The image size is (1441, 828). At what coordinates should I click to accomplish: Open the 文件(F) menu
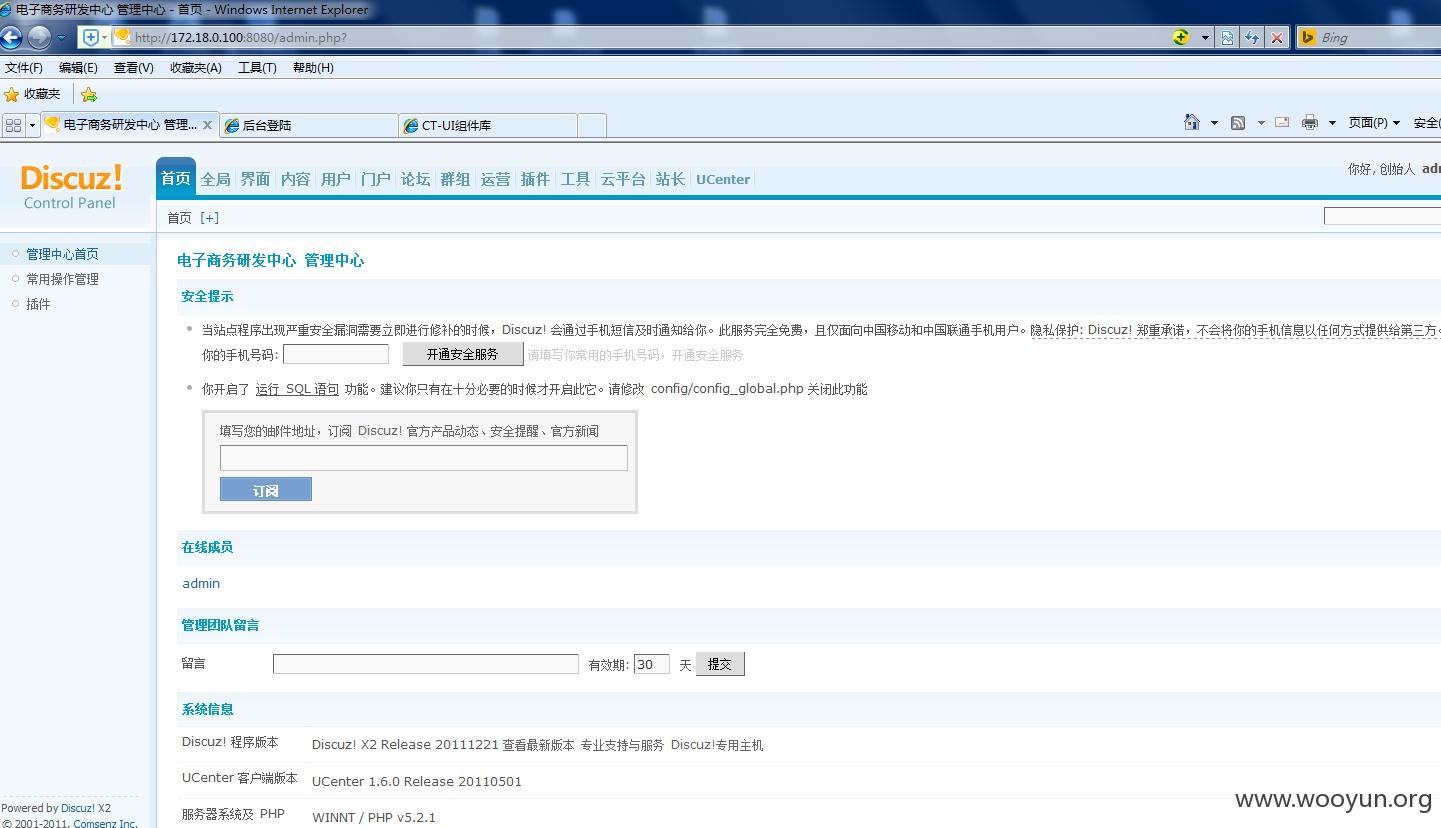[24, 68]
